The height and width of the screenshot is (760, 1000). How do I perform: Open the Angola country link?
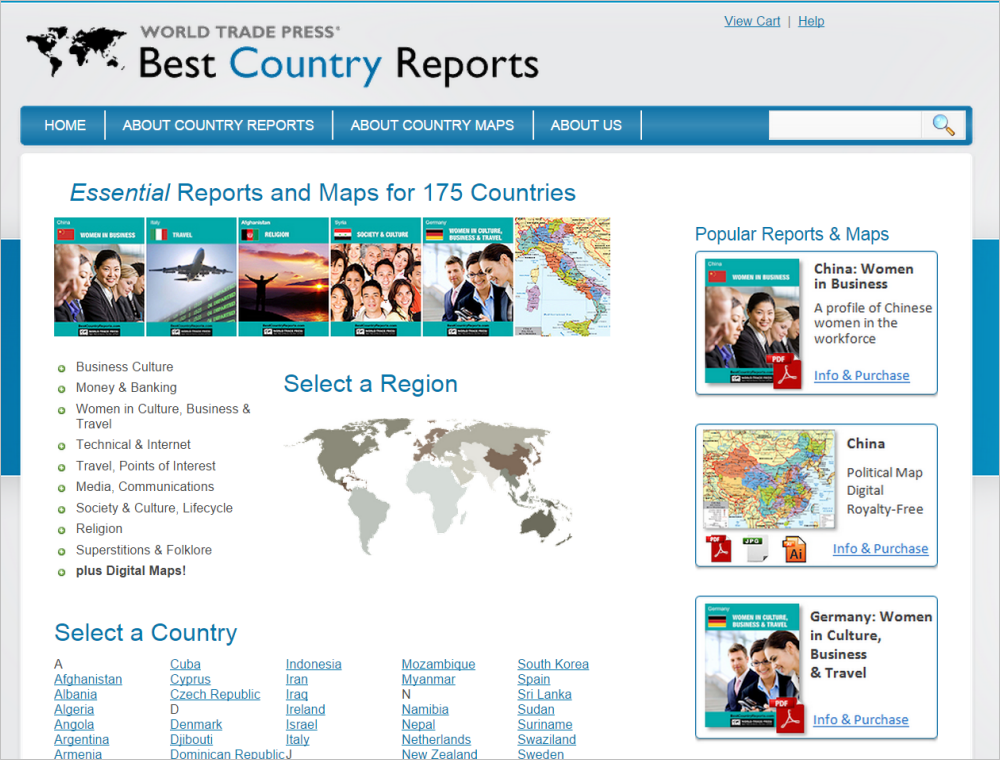[74, 725]
